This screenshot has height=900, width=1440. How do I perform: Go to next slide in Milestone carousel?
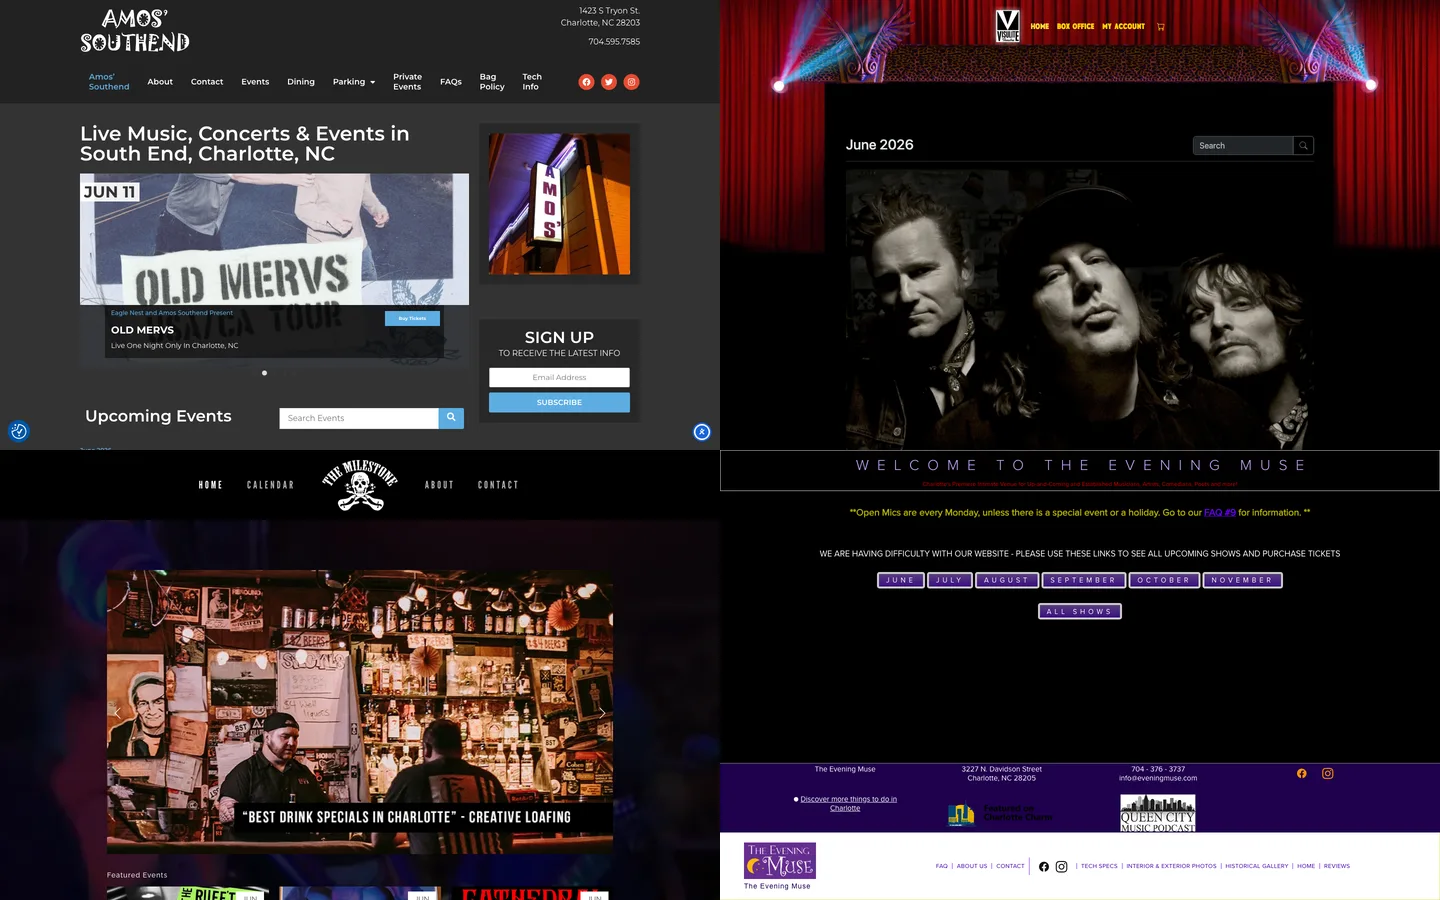pyautogui.click(x=602, y=713)
